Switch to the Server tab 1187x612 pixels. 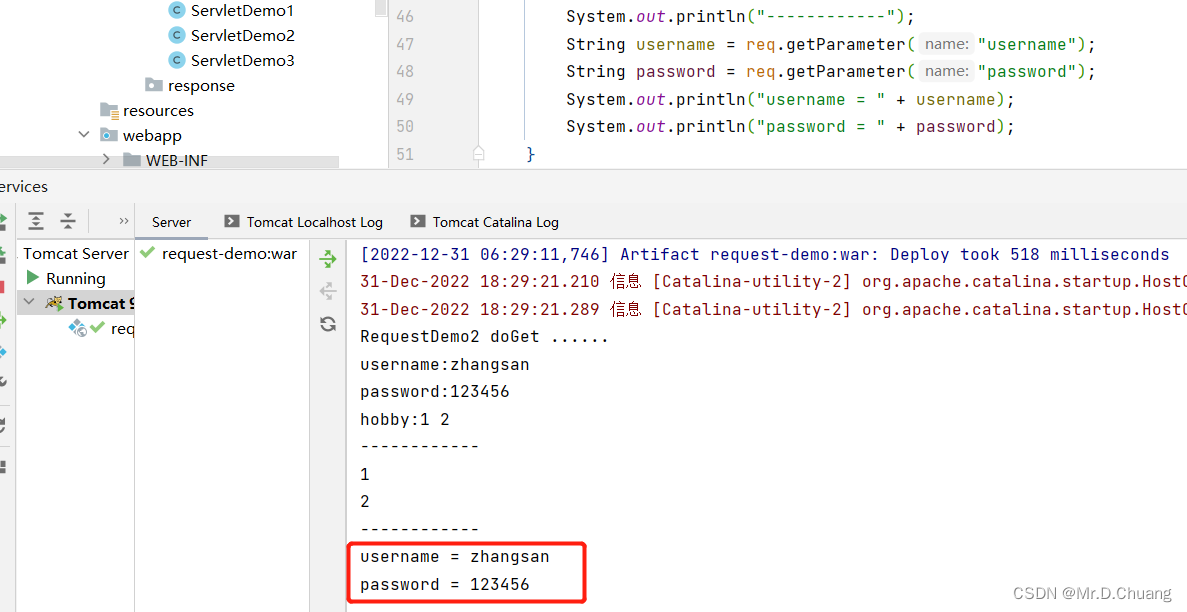click(x=171, y=222)
